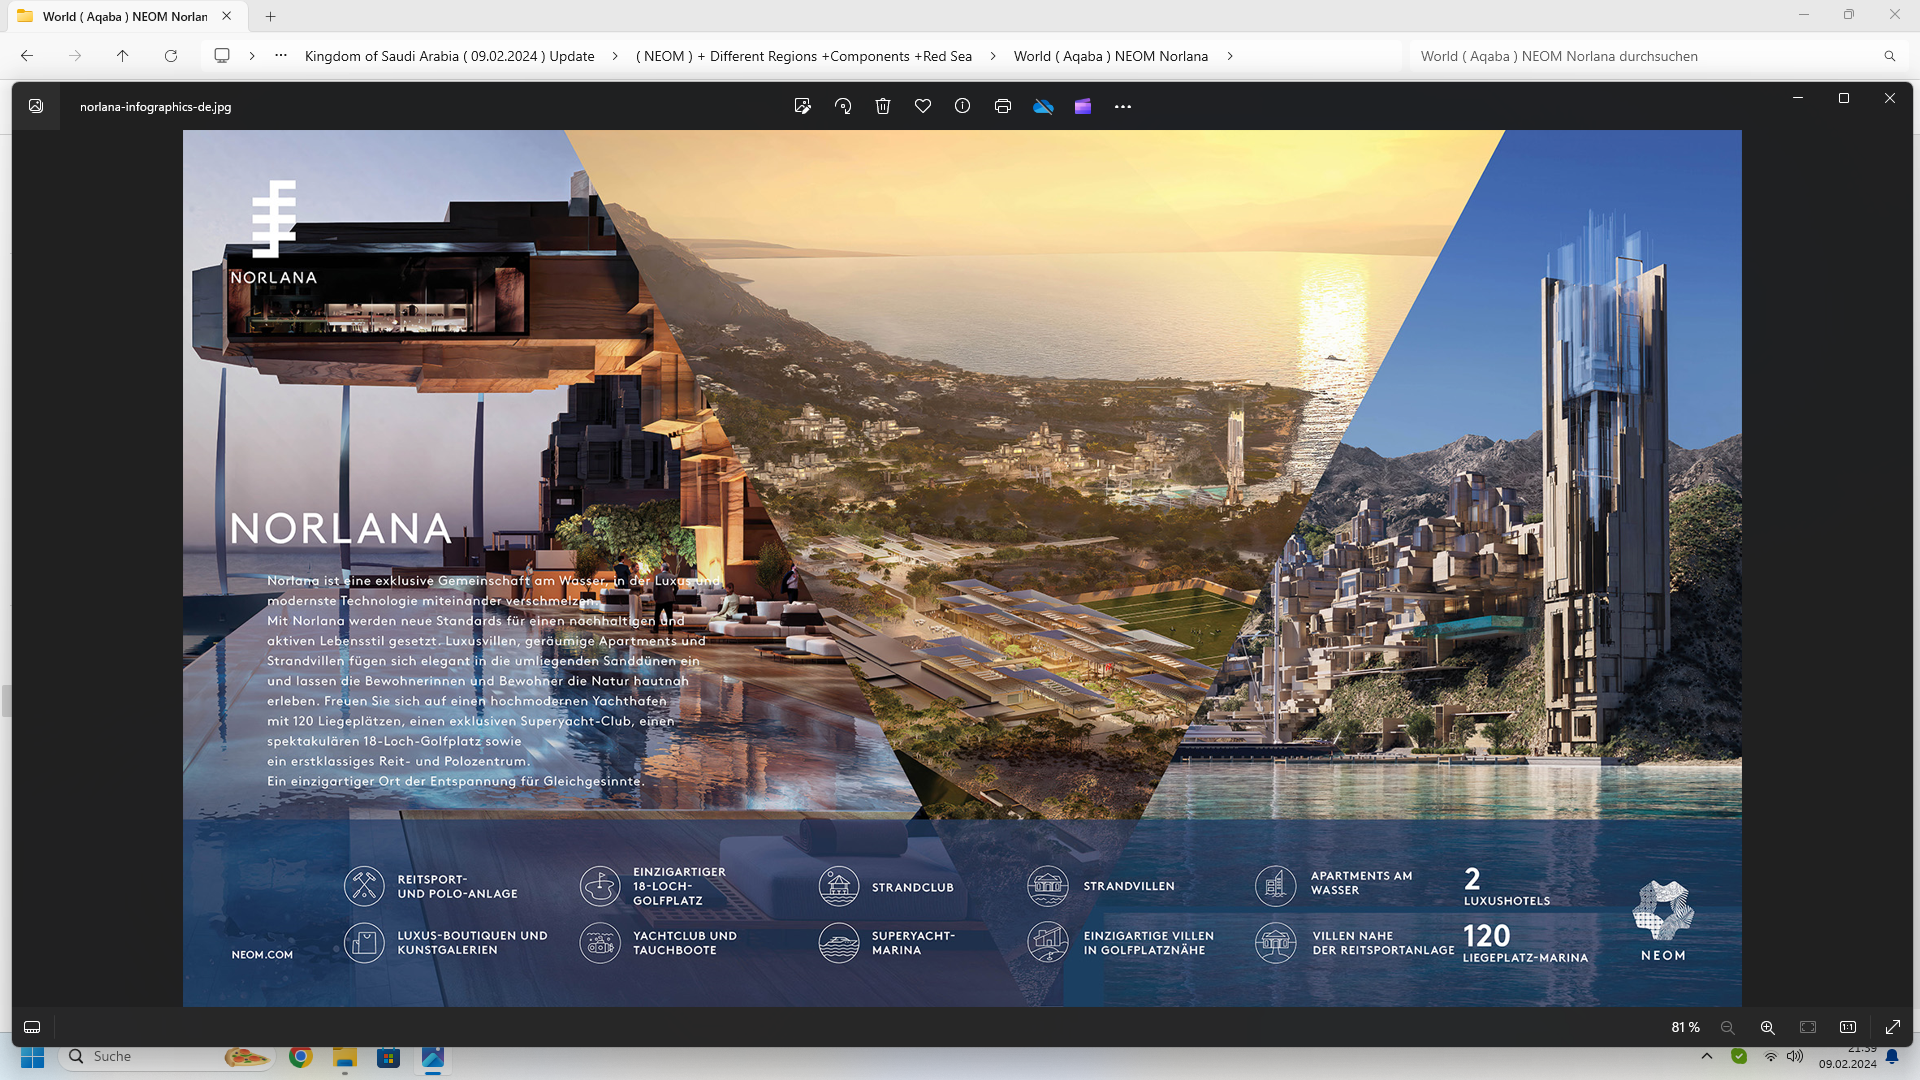Toggle the filmstrip icon at bottom left

point(32,1027)
